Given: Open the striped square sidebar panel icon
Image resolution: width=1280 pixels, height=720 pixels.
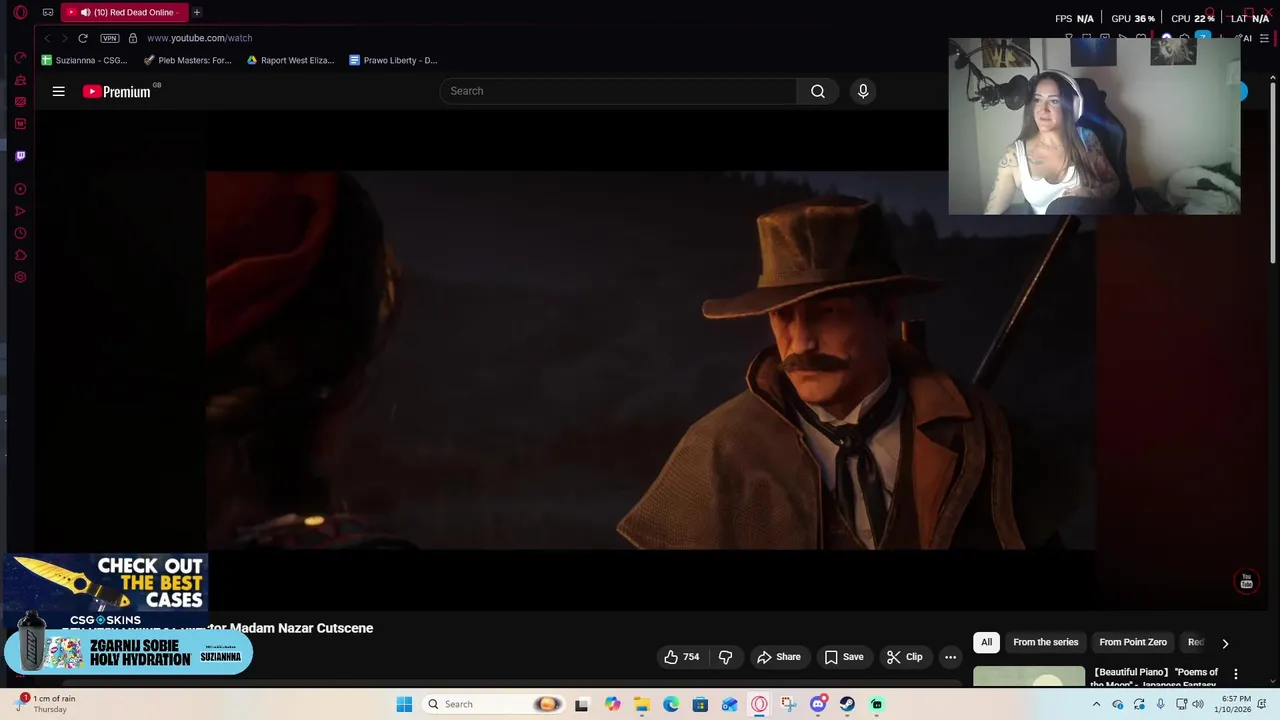Looking at the screenshot, I should pos(20,101).
